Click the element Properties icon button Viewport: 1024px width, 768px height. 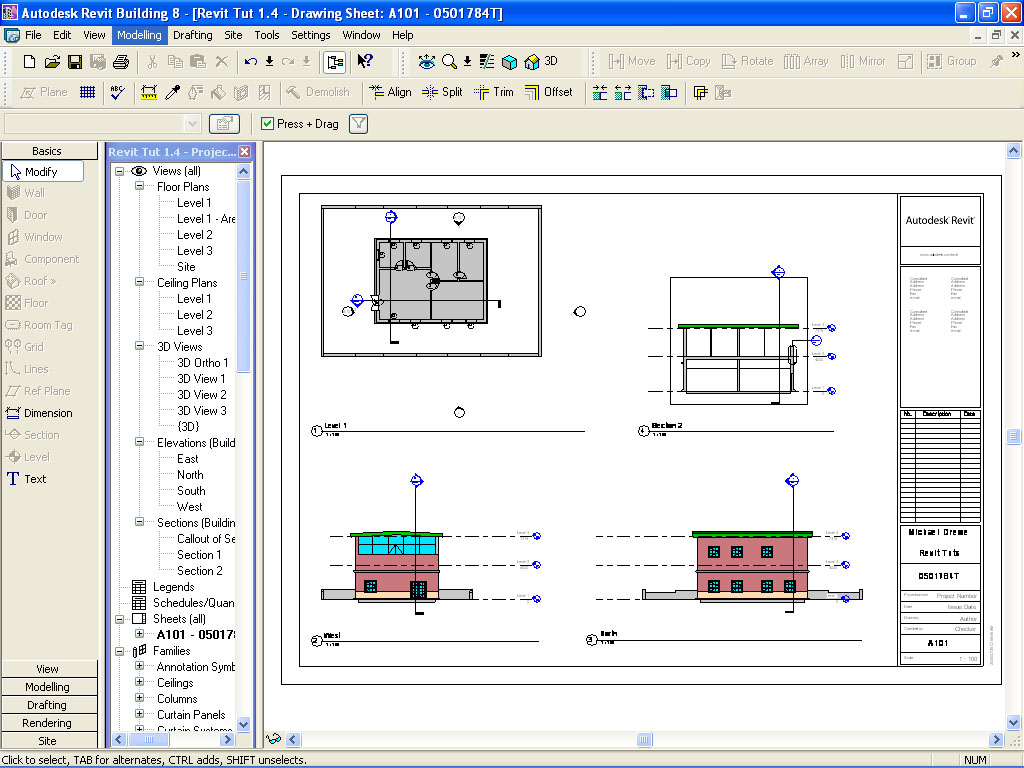[x=224, y=123]
